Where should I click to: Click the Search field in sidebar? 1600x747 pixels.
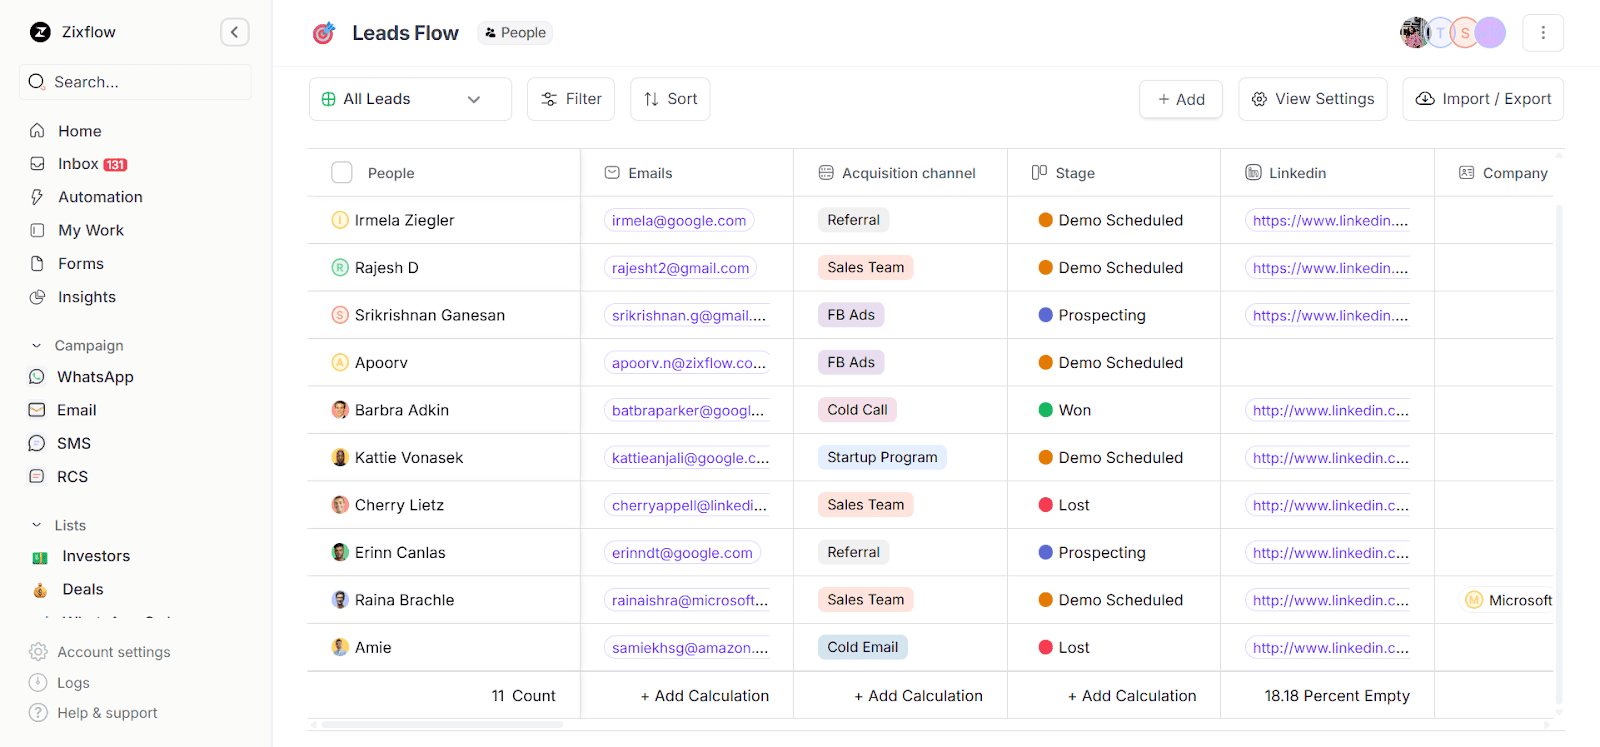(135, 82)
